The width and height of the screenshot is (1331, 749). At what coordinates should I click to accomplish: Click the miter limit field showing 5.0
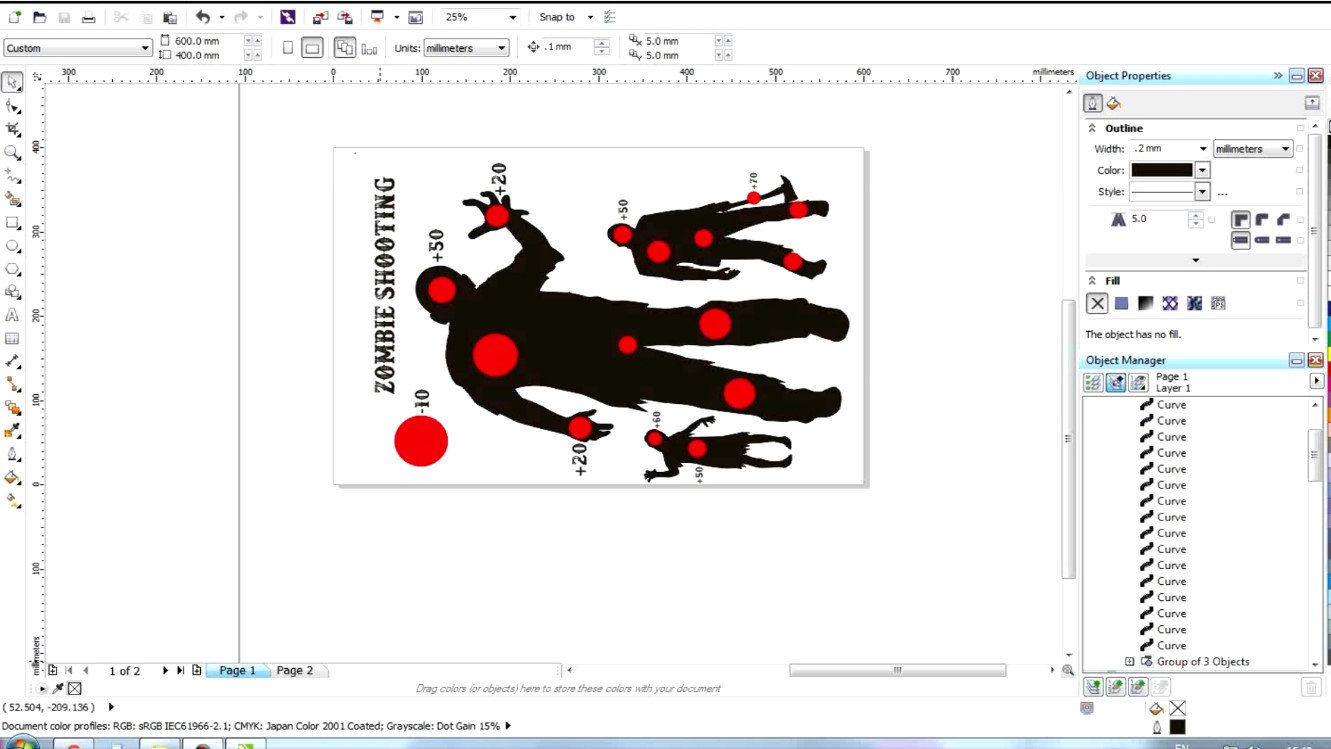[1158, 219]
